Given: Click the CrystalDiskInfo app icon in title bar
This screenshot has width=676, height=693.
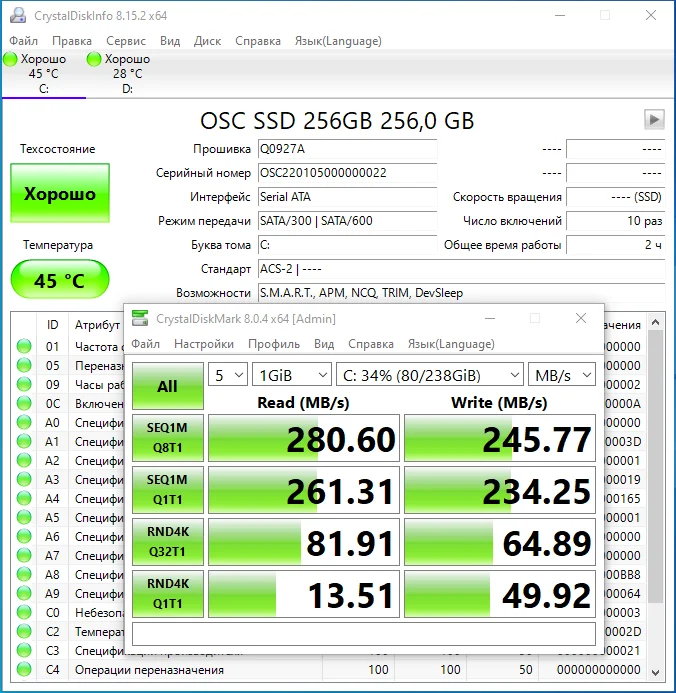Looking at the screenshot, I should (x=18, y=15).
